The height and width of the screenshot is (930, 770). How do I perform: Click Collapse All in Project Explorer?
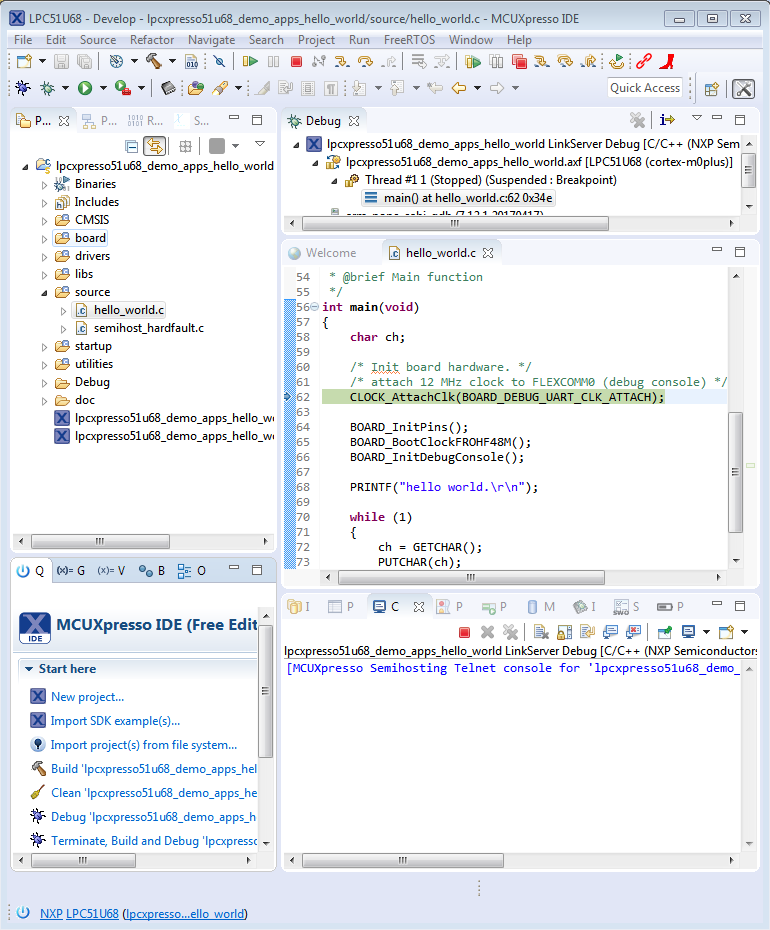click(131, 146)
